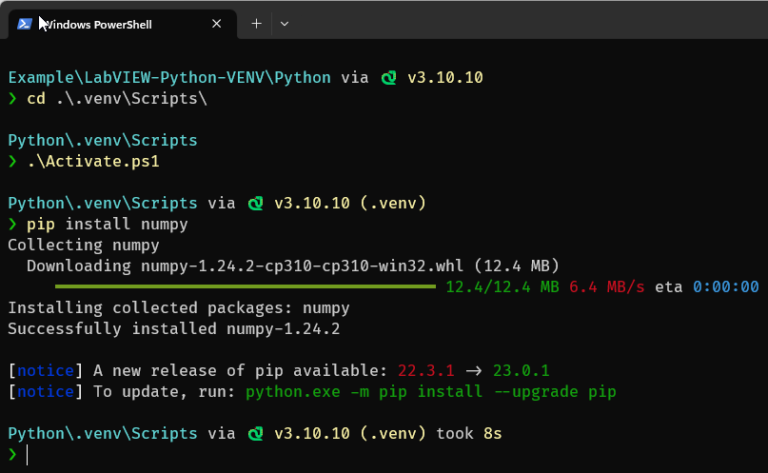768x473 pixels.
Task: Click the PowerShell icon in the tab
Action: point(24,24)
